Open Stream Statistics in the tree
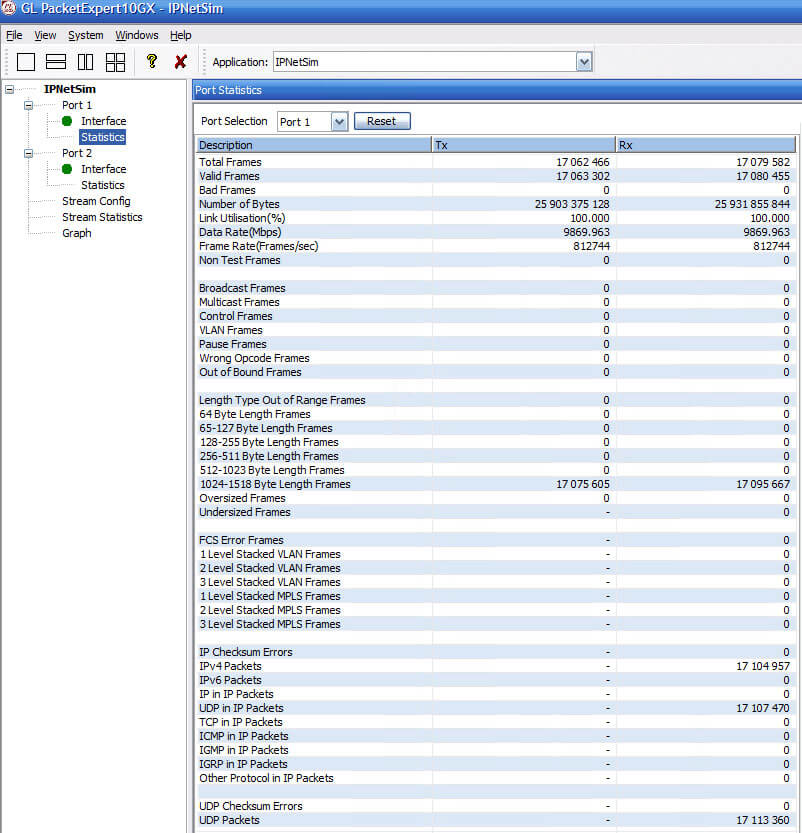802x833 pixels. pyautogui.click(x=102, y=217)
